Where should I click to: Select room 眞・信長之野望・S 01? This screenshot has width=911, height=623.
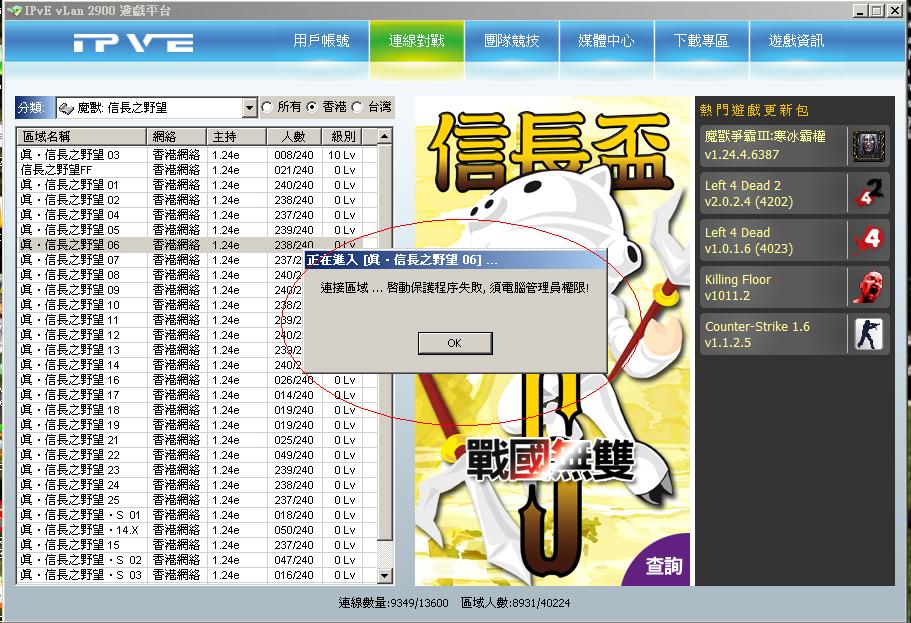(198, 515)
